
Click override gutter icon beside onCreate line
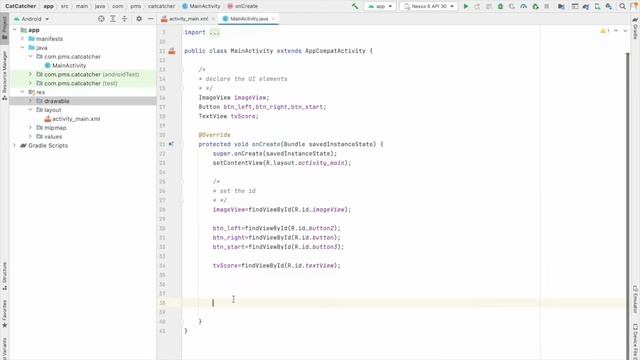point(171,144)
